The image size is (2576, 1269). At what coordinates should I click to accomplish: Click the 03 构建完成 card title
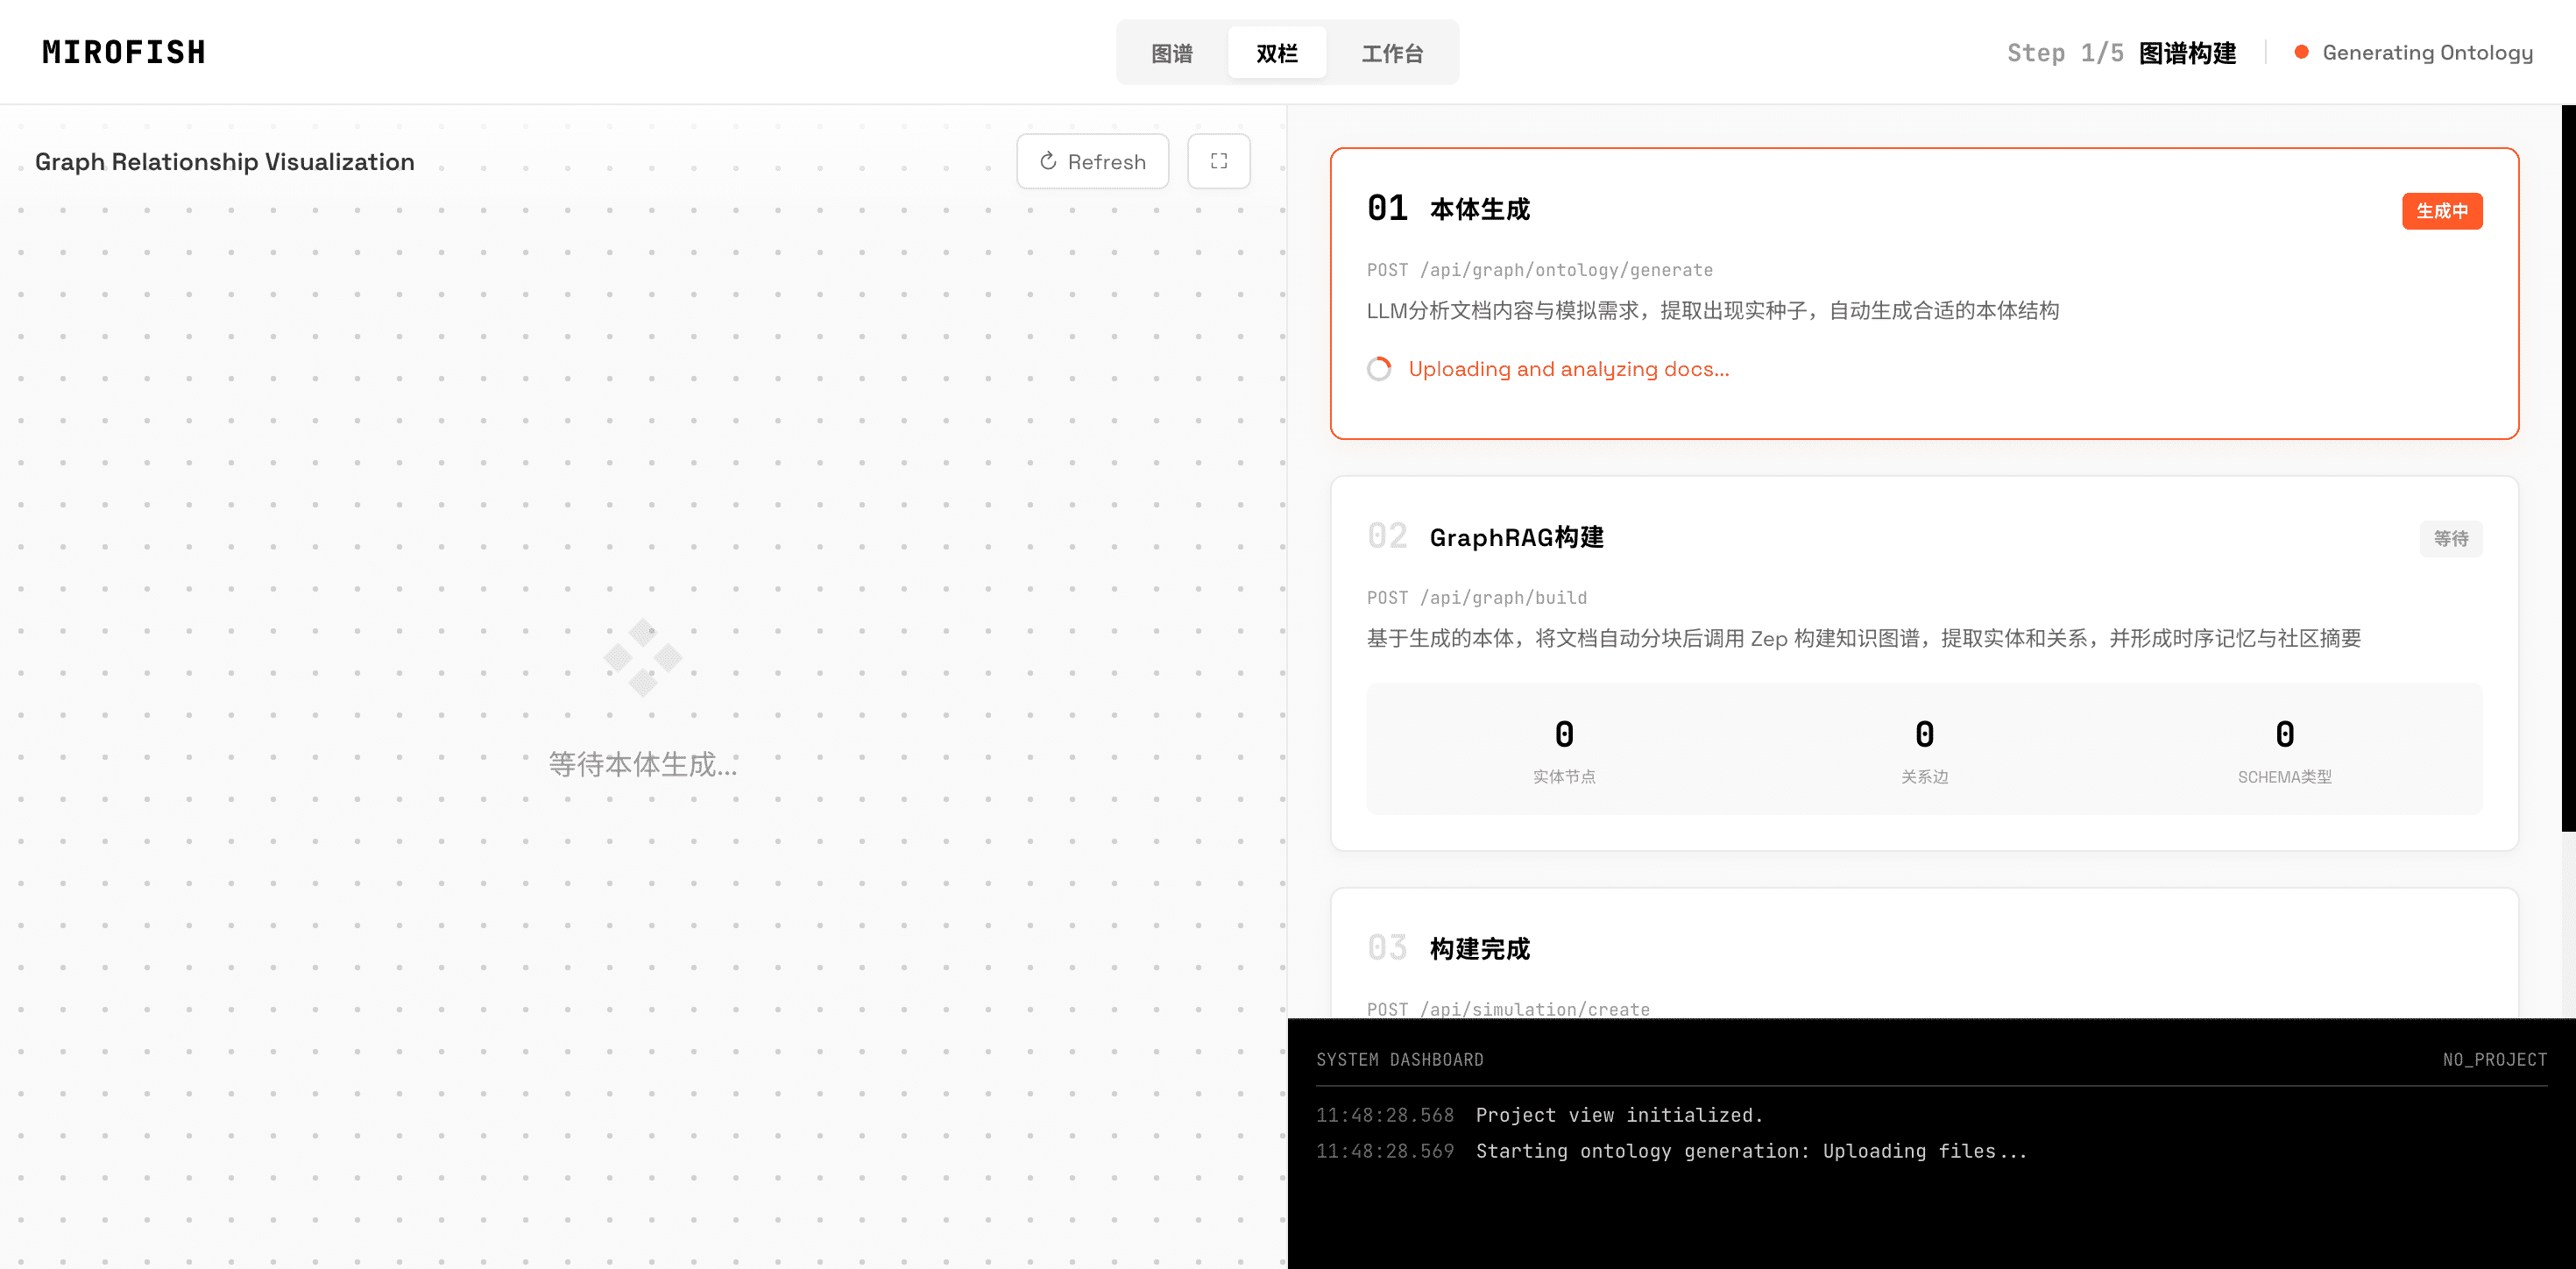[x=1479, y=948]
